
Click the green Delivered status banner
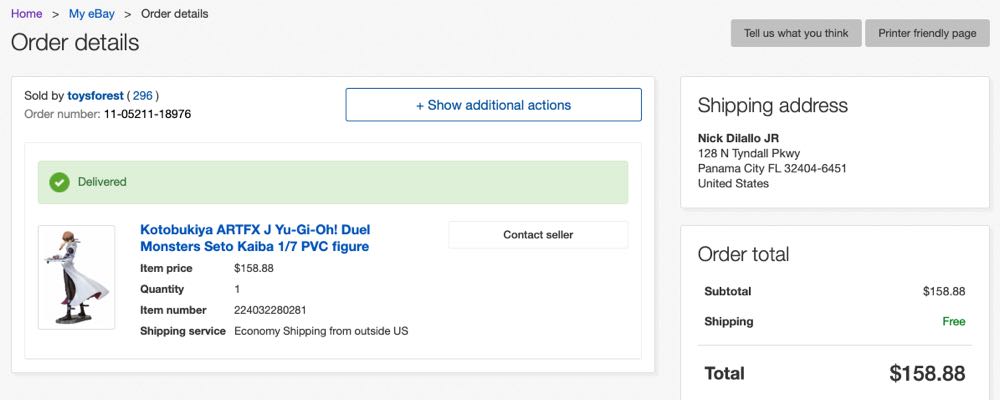[x=333, y=182]
